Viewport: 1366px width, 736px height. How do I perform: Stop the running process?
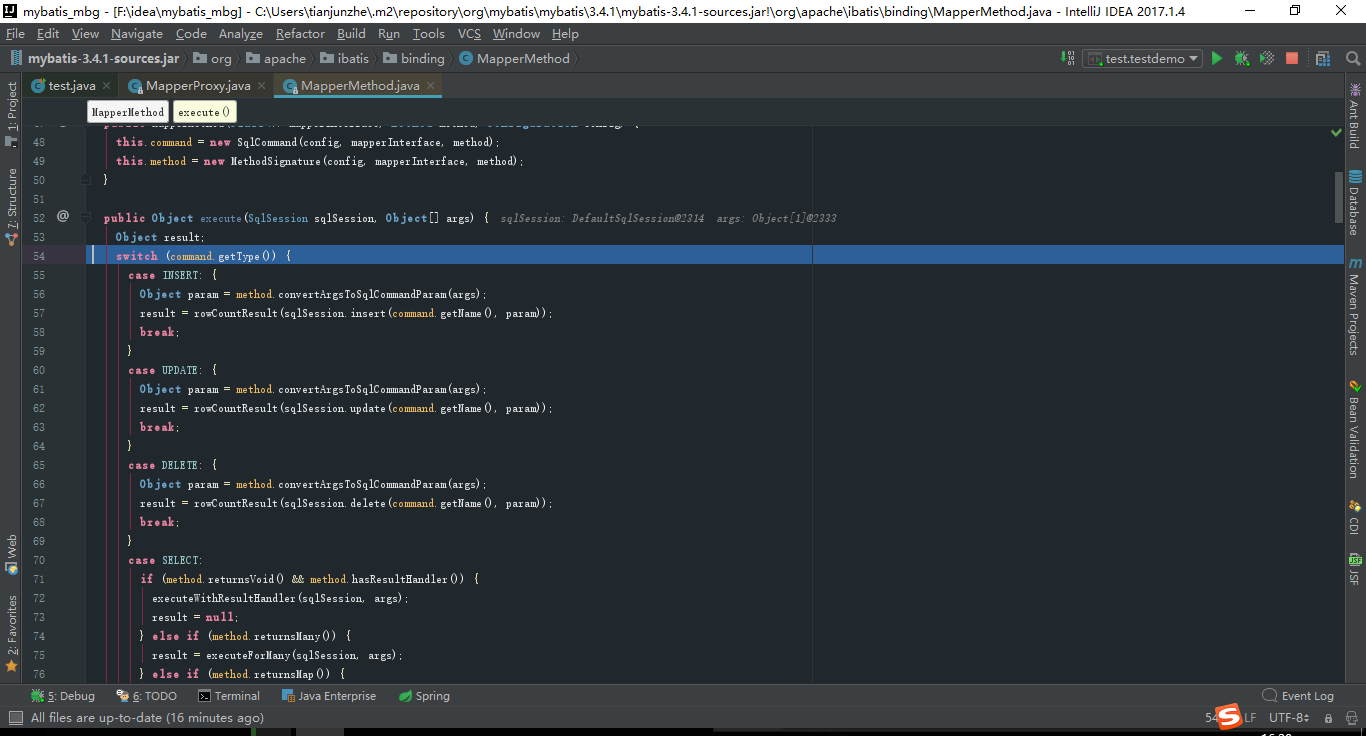(1292, 58)
